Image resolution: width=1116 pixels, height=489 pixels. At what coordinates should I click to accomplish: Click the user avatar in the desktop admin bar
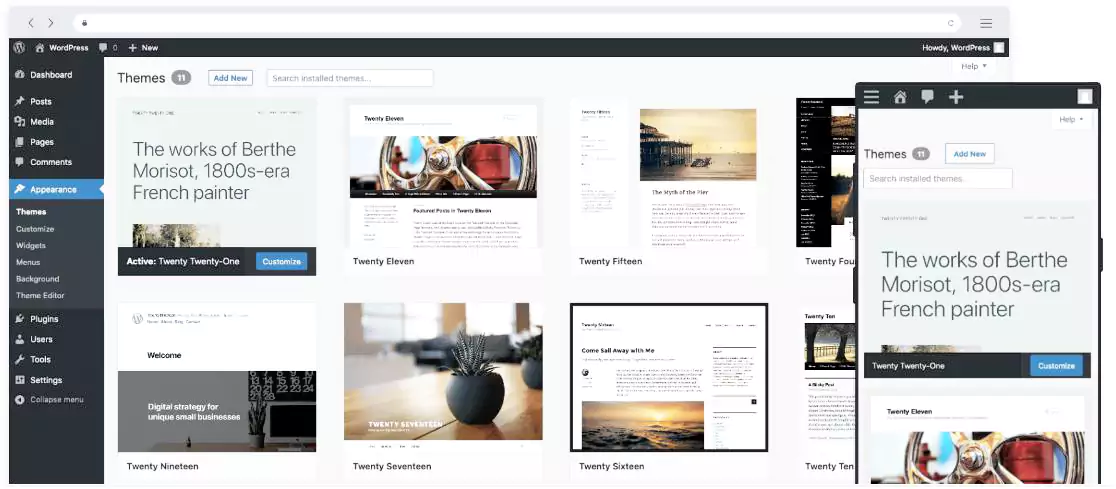point(999,48)
